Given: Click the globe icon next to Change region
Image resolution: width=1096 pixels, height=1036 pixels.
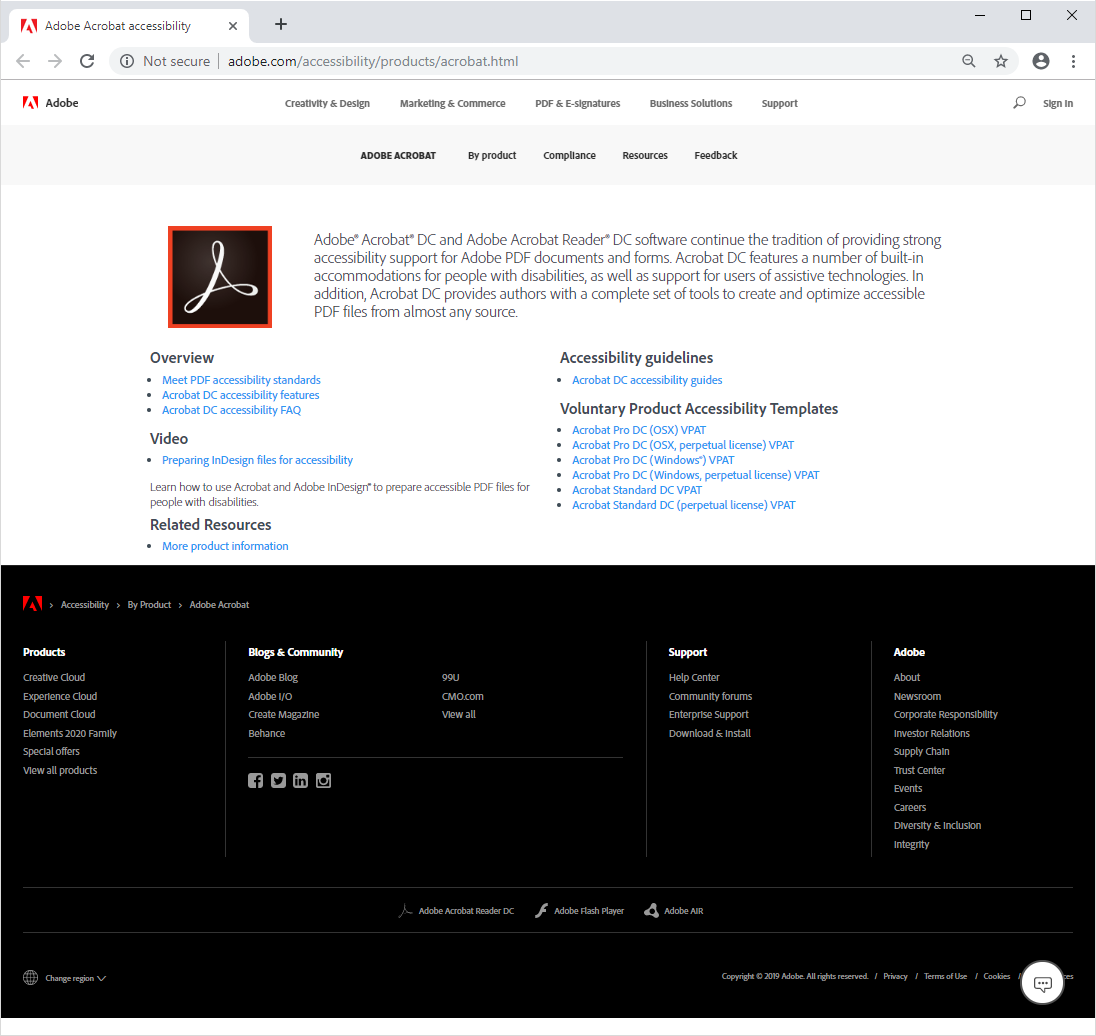Looking at the screenshot, I should point(30,977).
